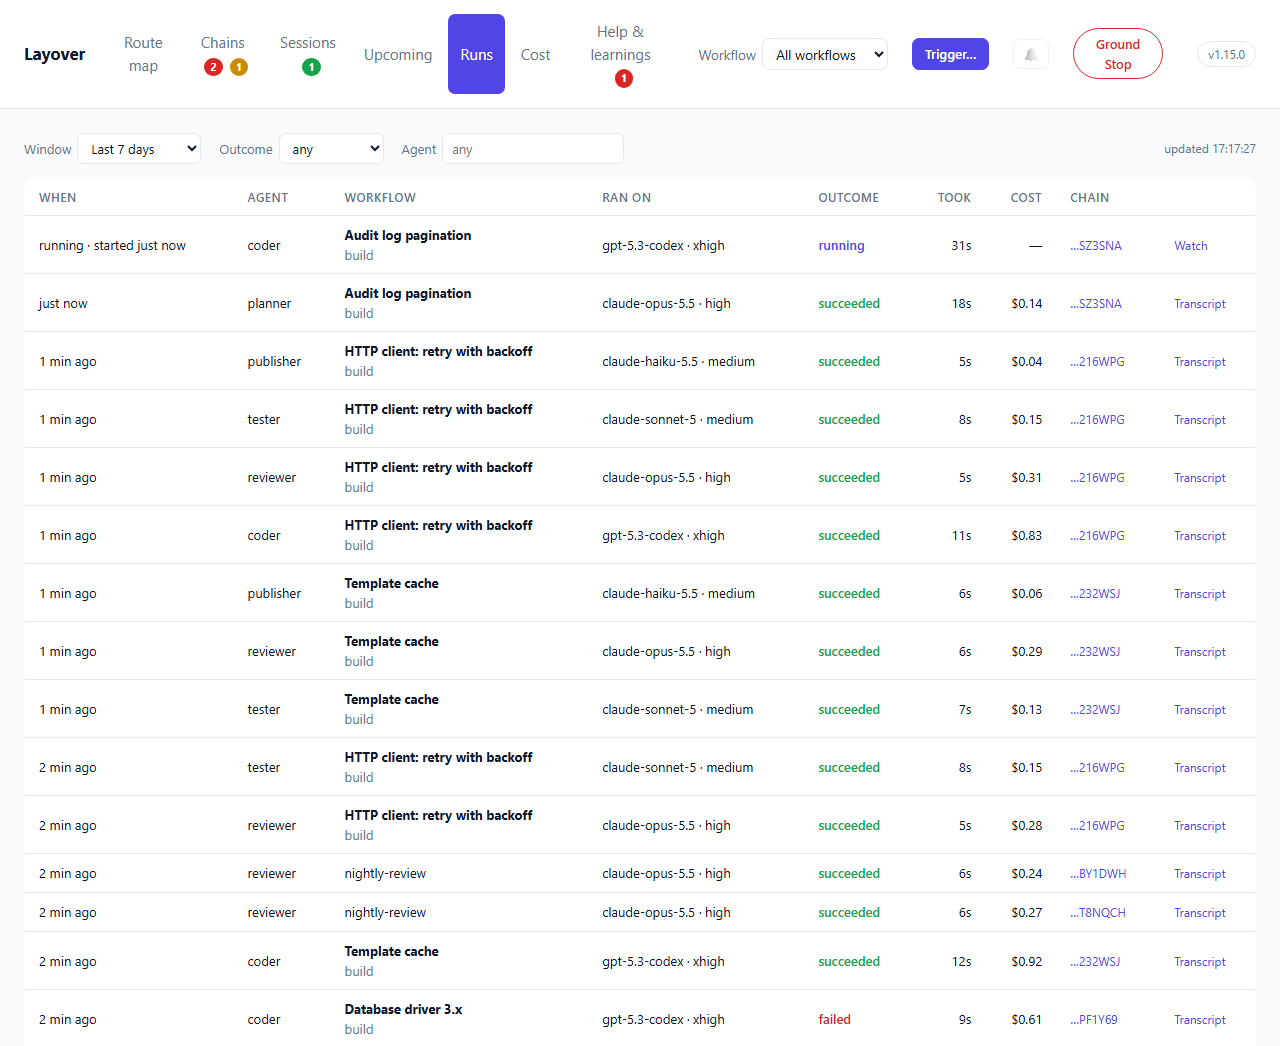Select the Upcoming tab

coord(398,54)
